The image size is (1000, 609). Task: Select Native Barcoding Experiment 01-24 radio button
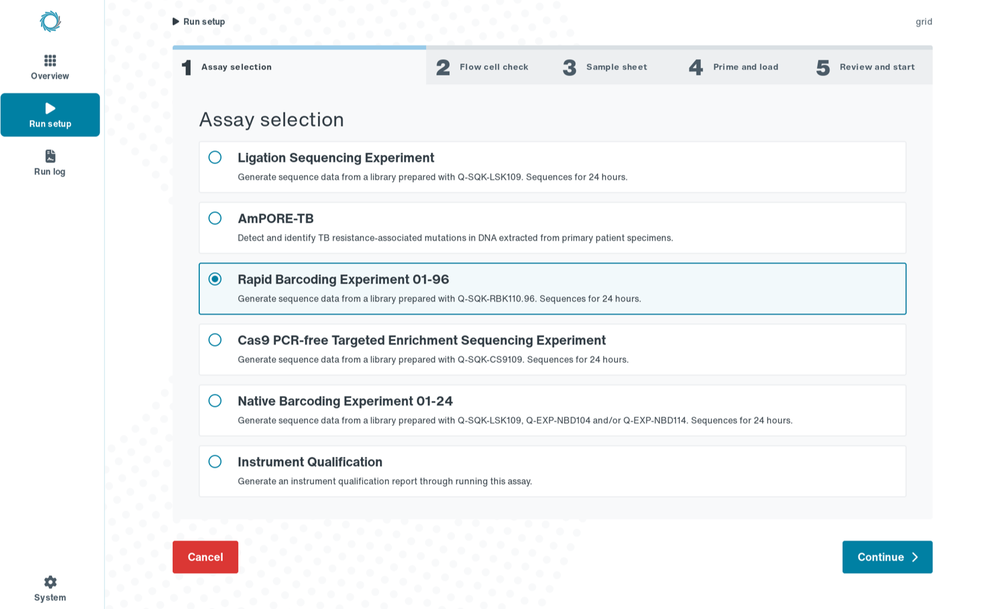coord(215,400)
